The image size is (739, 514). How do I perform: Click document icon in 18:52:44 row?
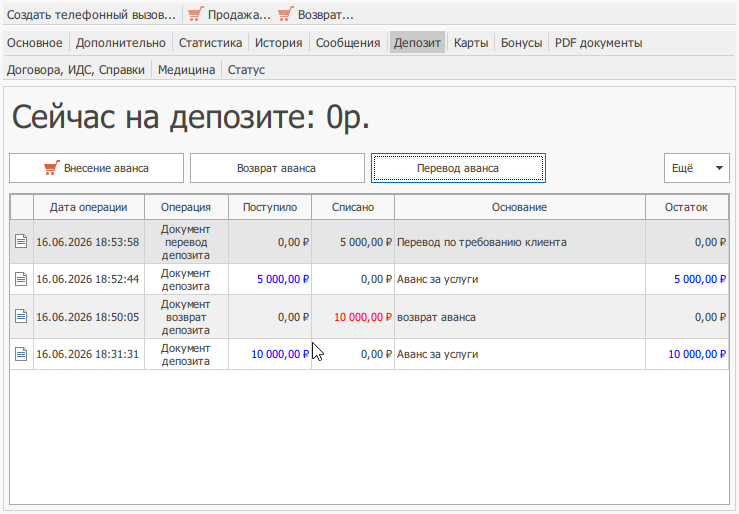pos(21,279)
